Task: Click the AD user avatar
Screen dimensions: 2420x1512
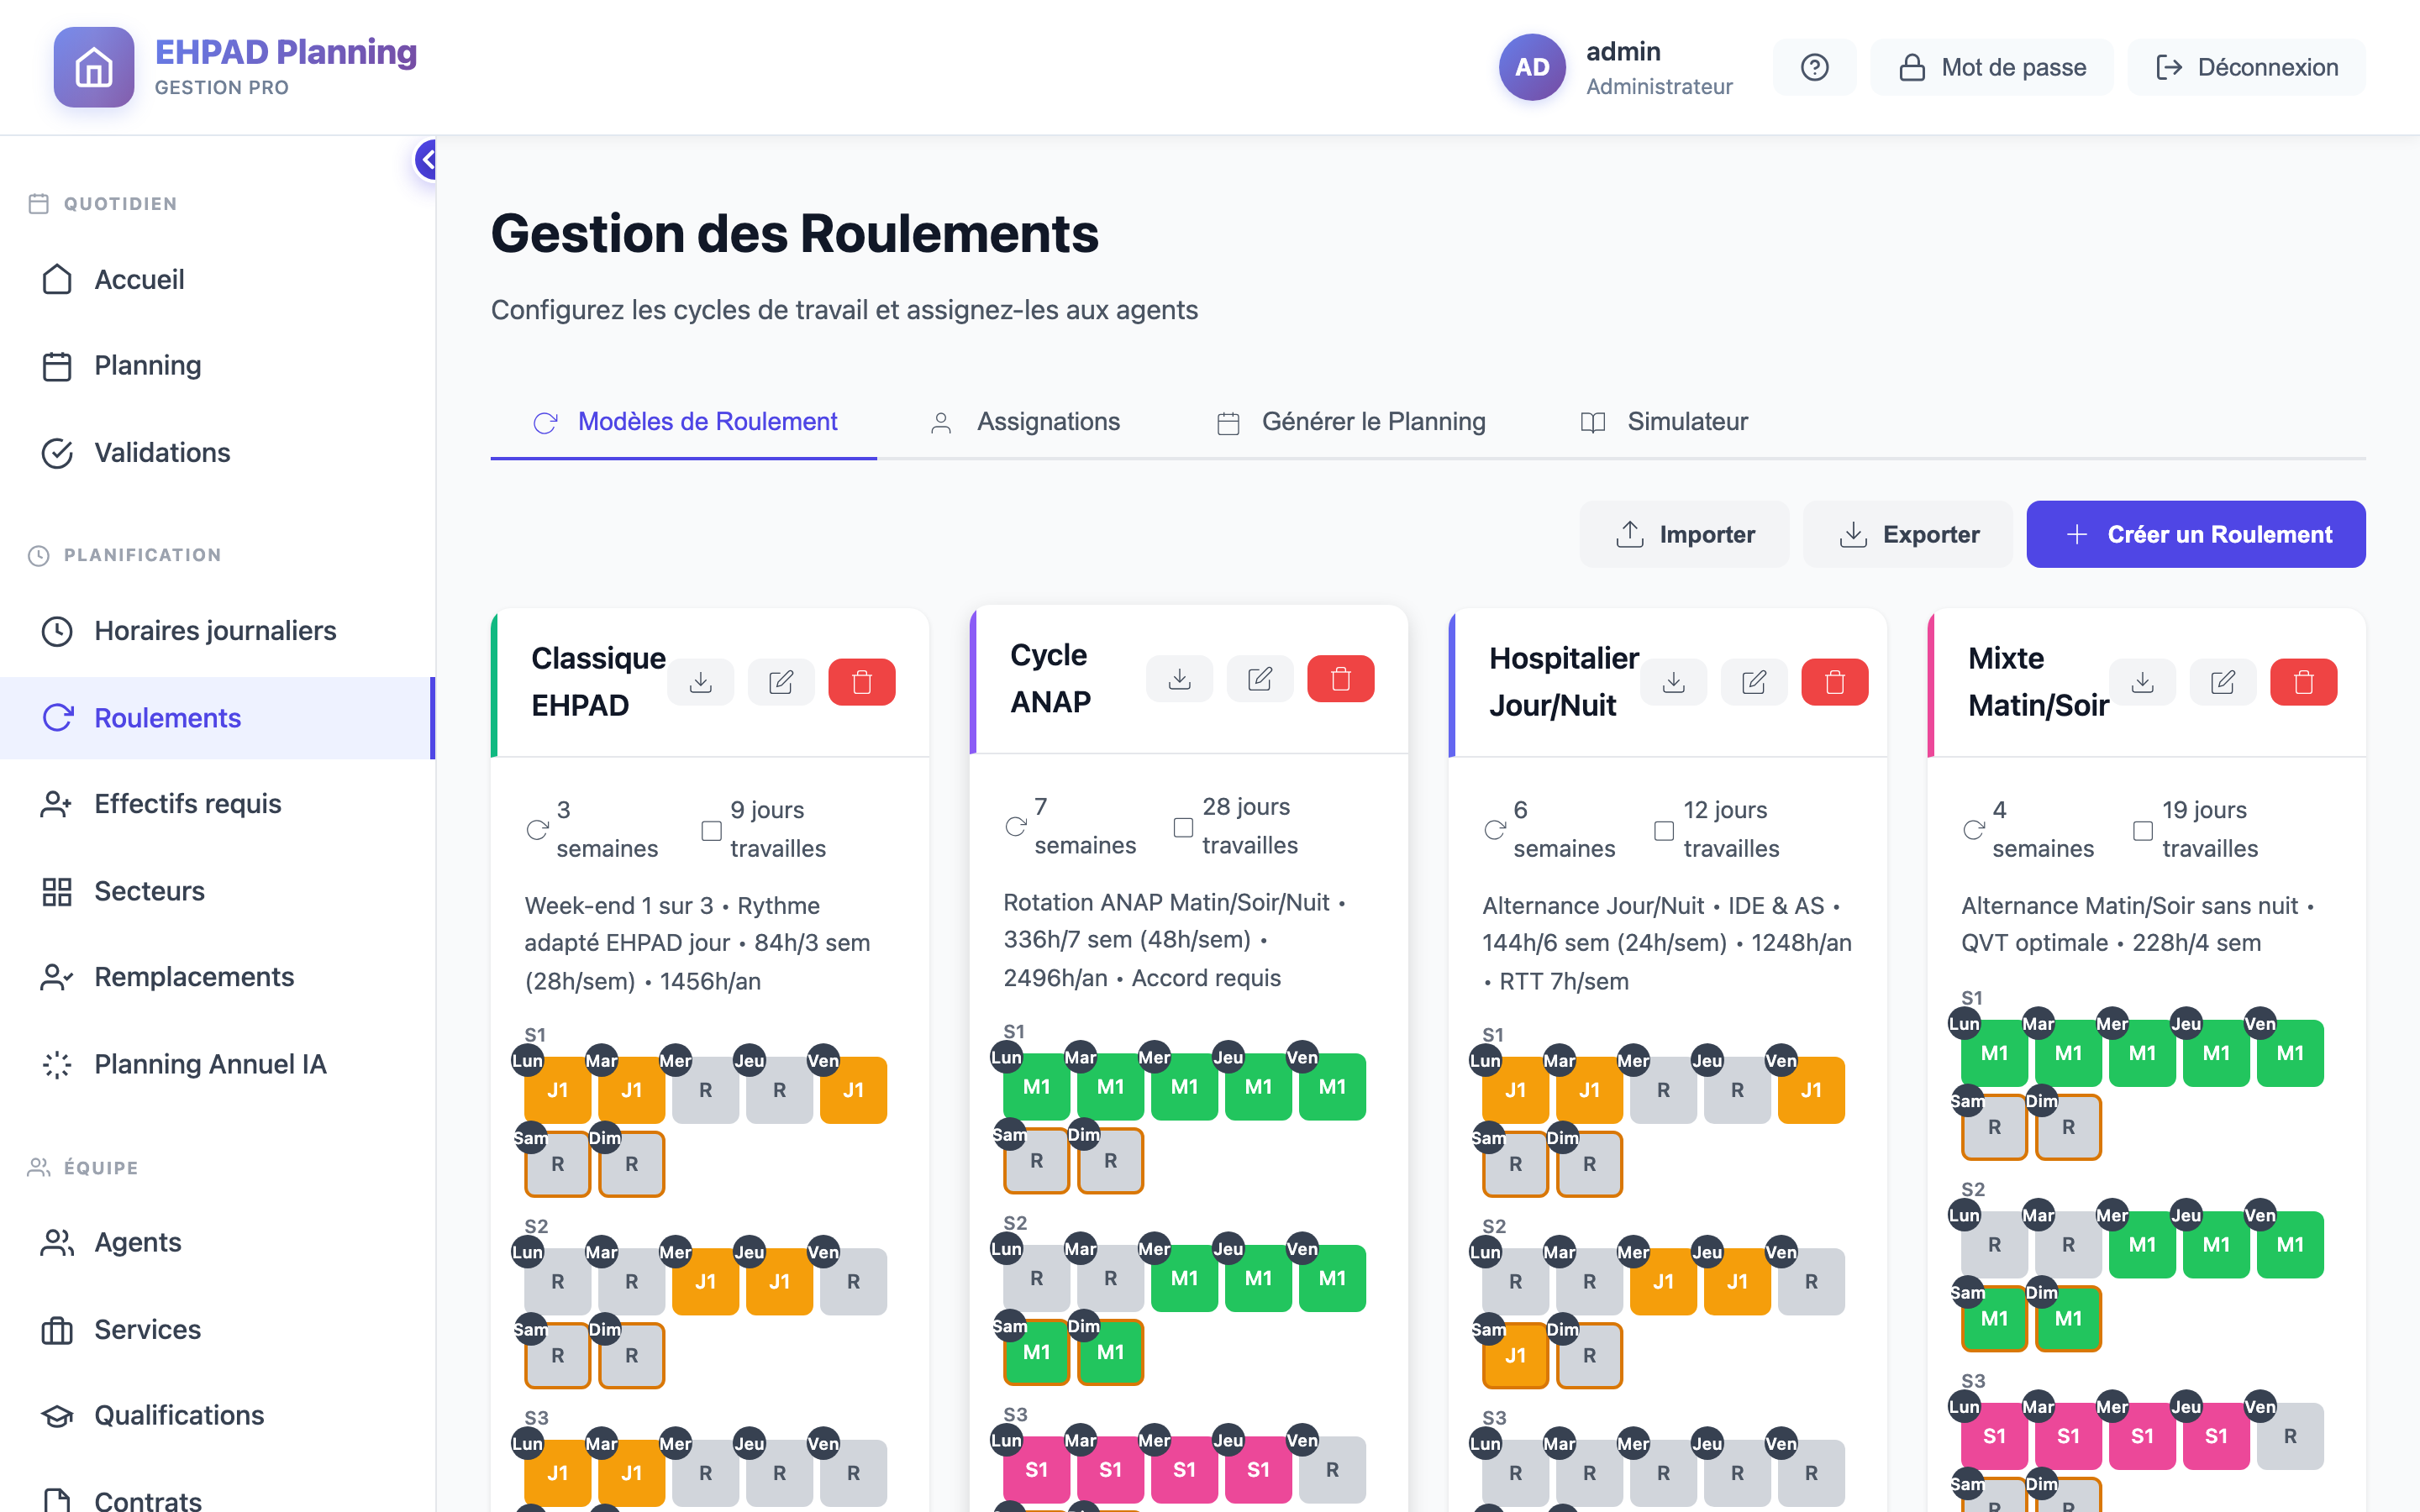Action: [1531, 67]
